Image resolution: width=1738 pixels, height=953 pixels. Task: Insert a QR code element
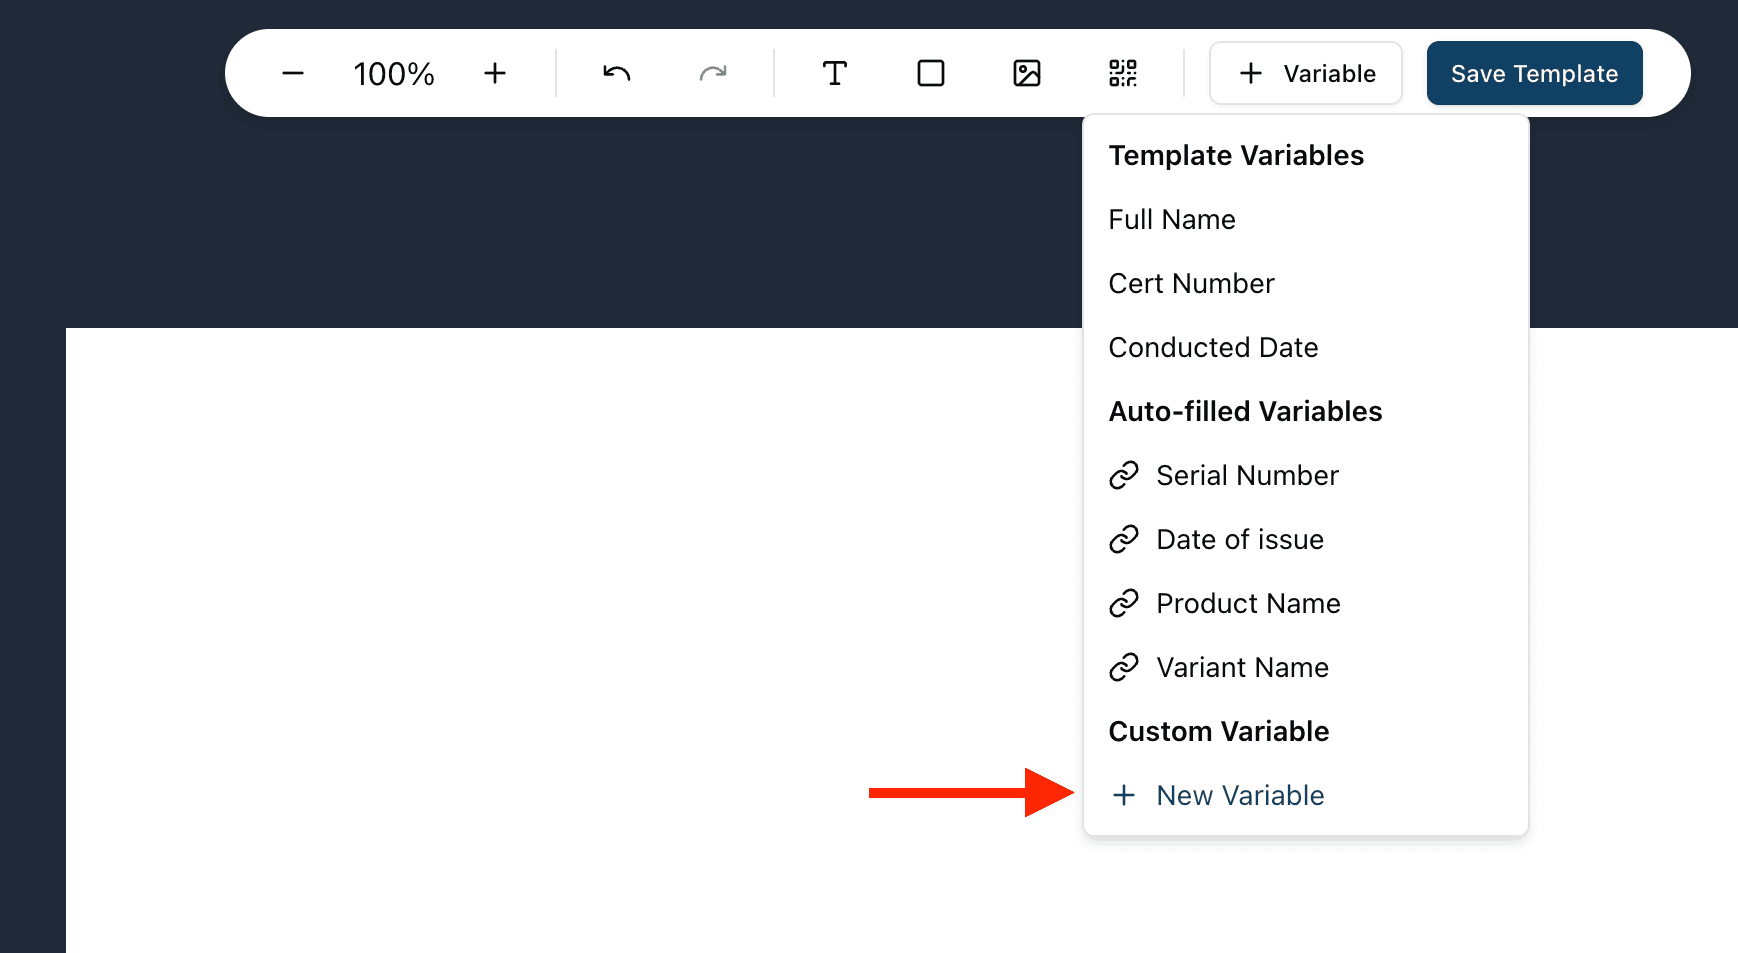tap(1123, 72)
